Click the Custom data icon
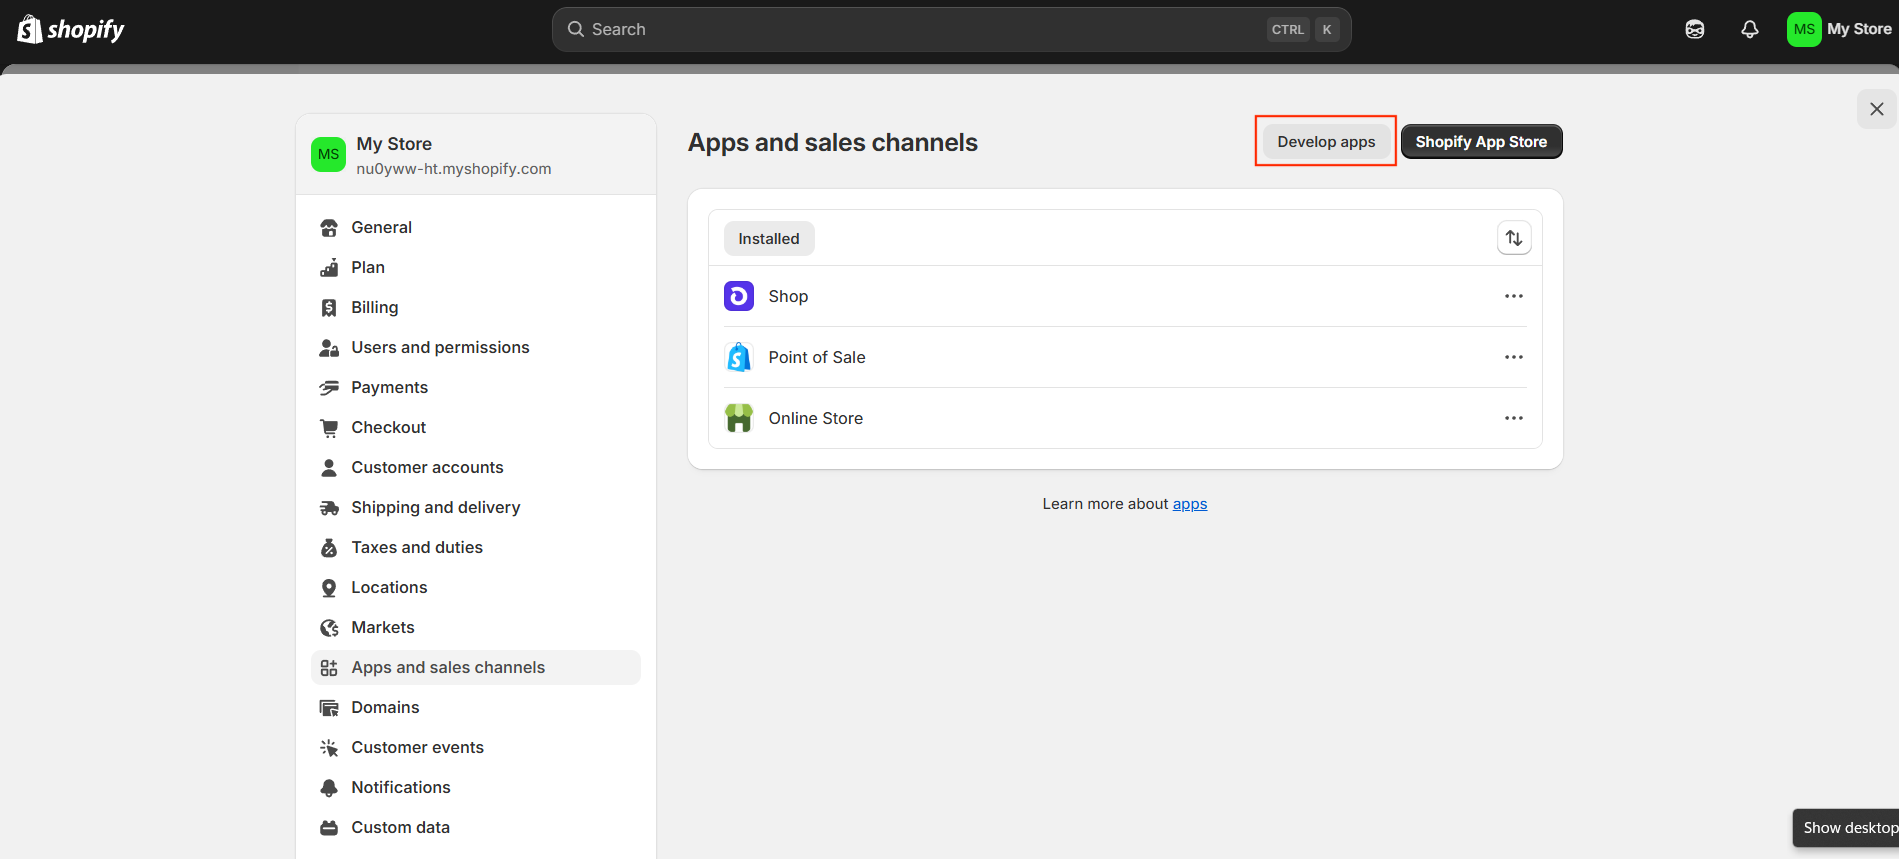The image size is (1899, 859). click(329, 828)
